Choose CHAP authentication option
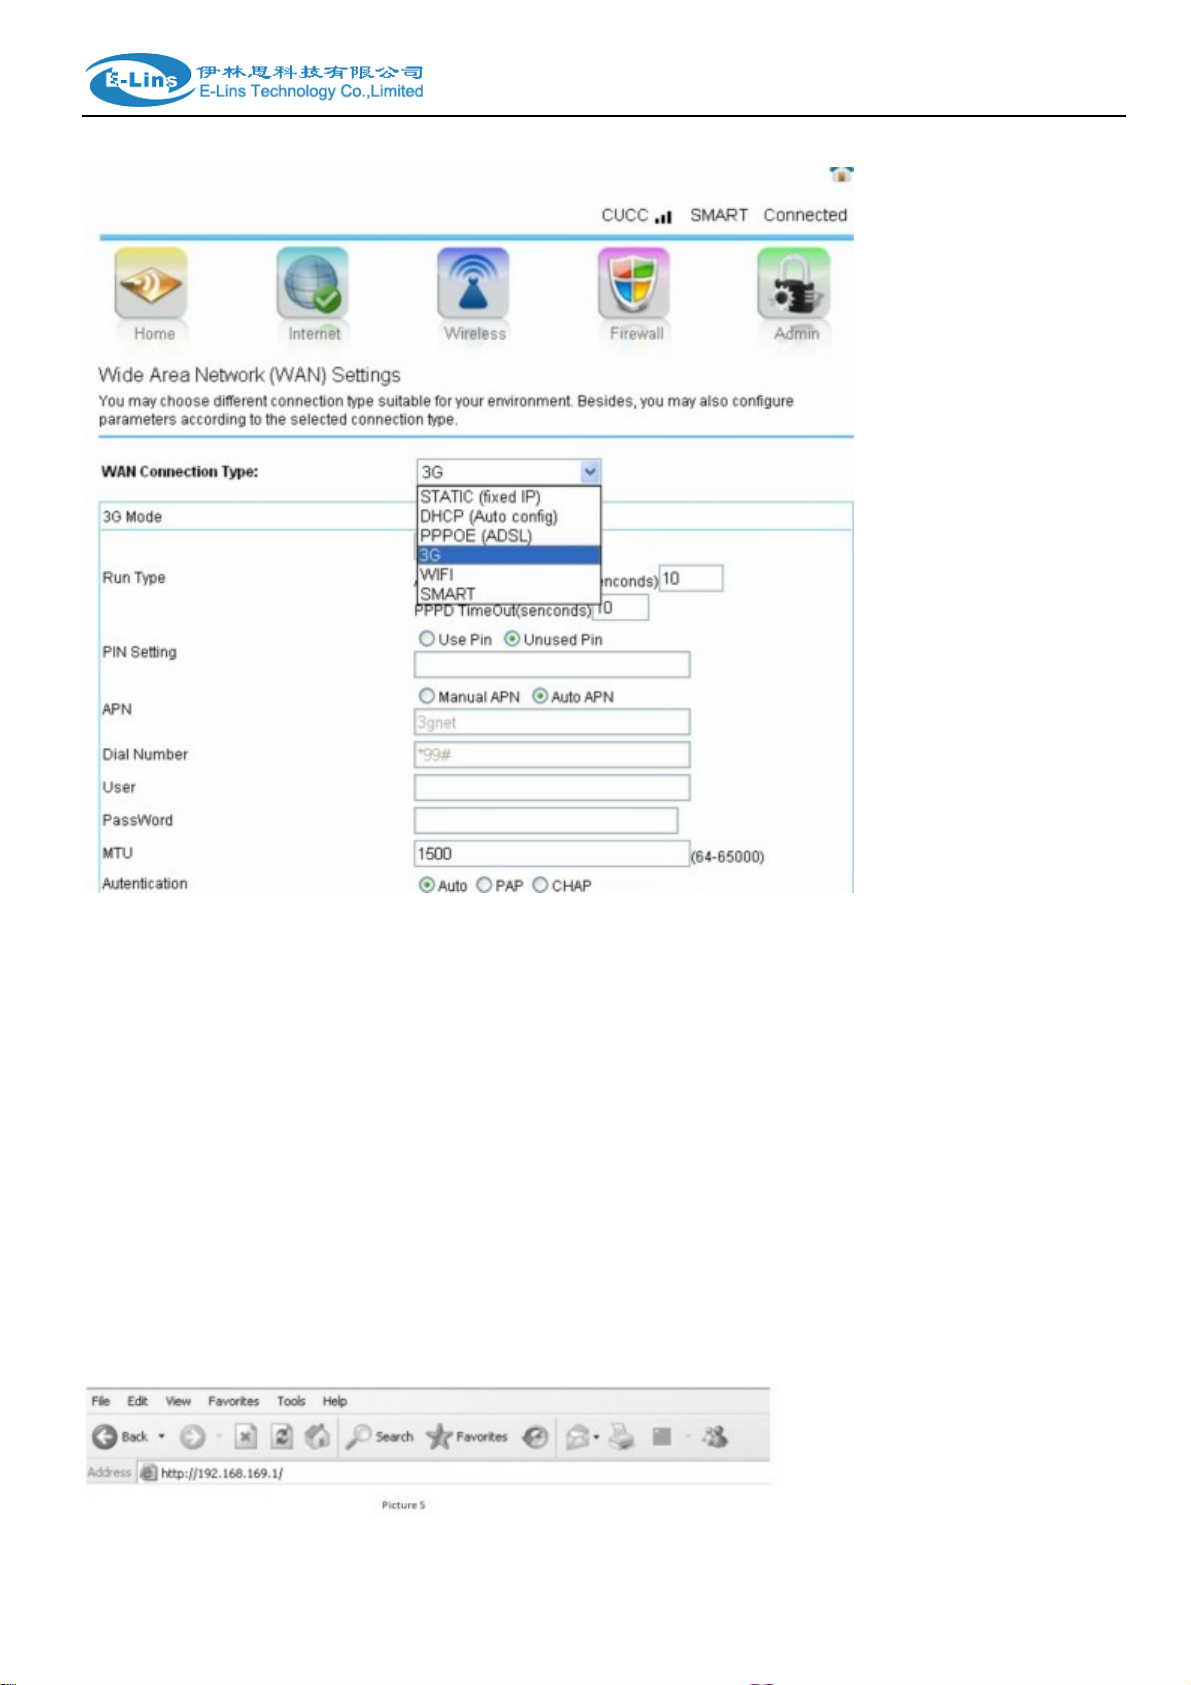The height and width of the screenshot is (1685, 1191). (541, 885)
